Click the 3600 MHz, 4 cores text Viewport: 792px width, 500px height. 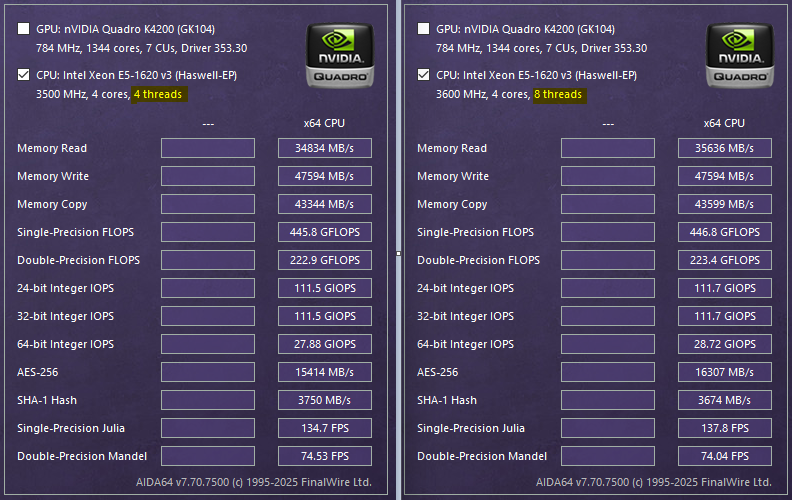(x=483, y=94)
